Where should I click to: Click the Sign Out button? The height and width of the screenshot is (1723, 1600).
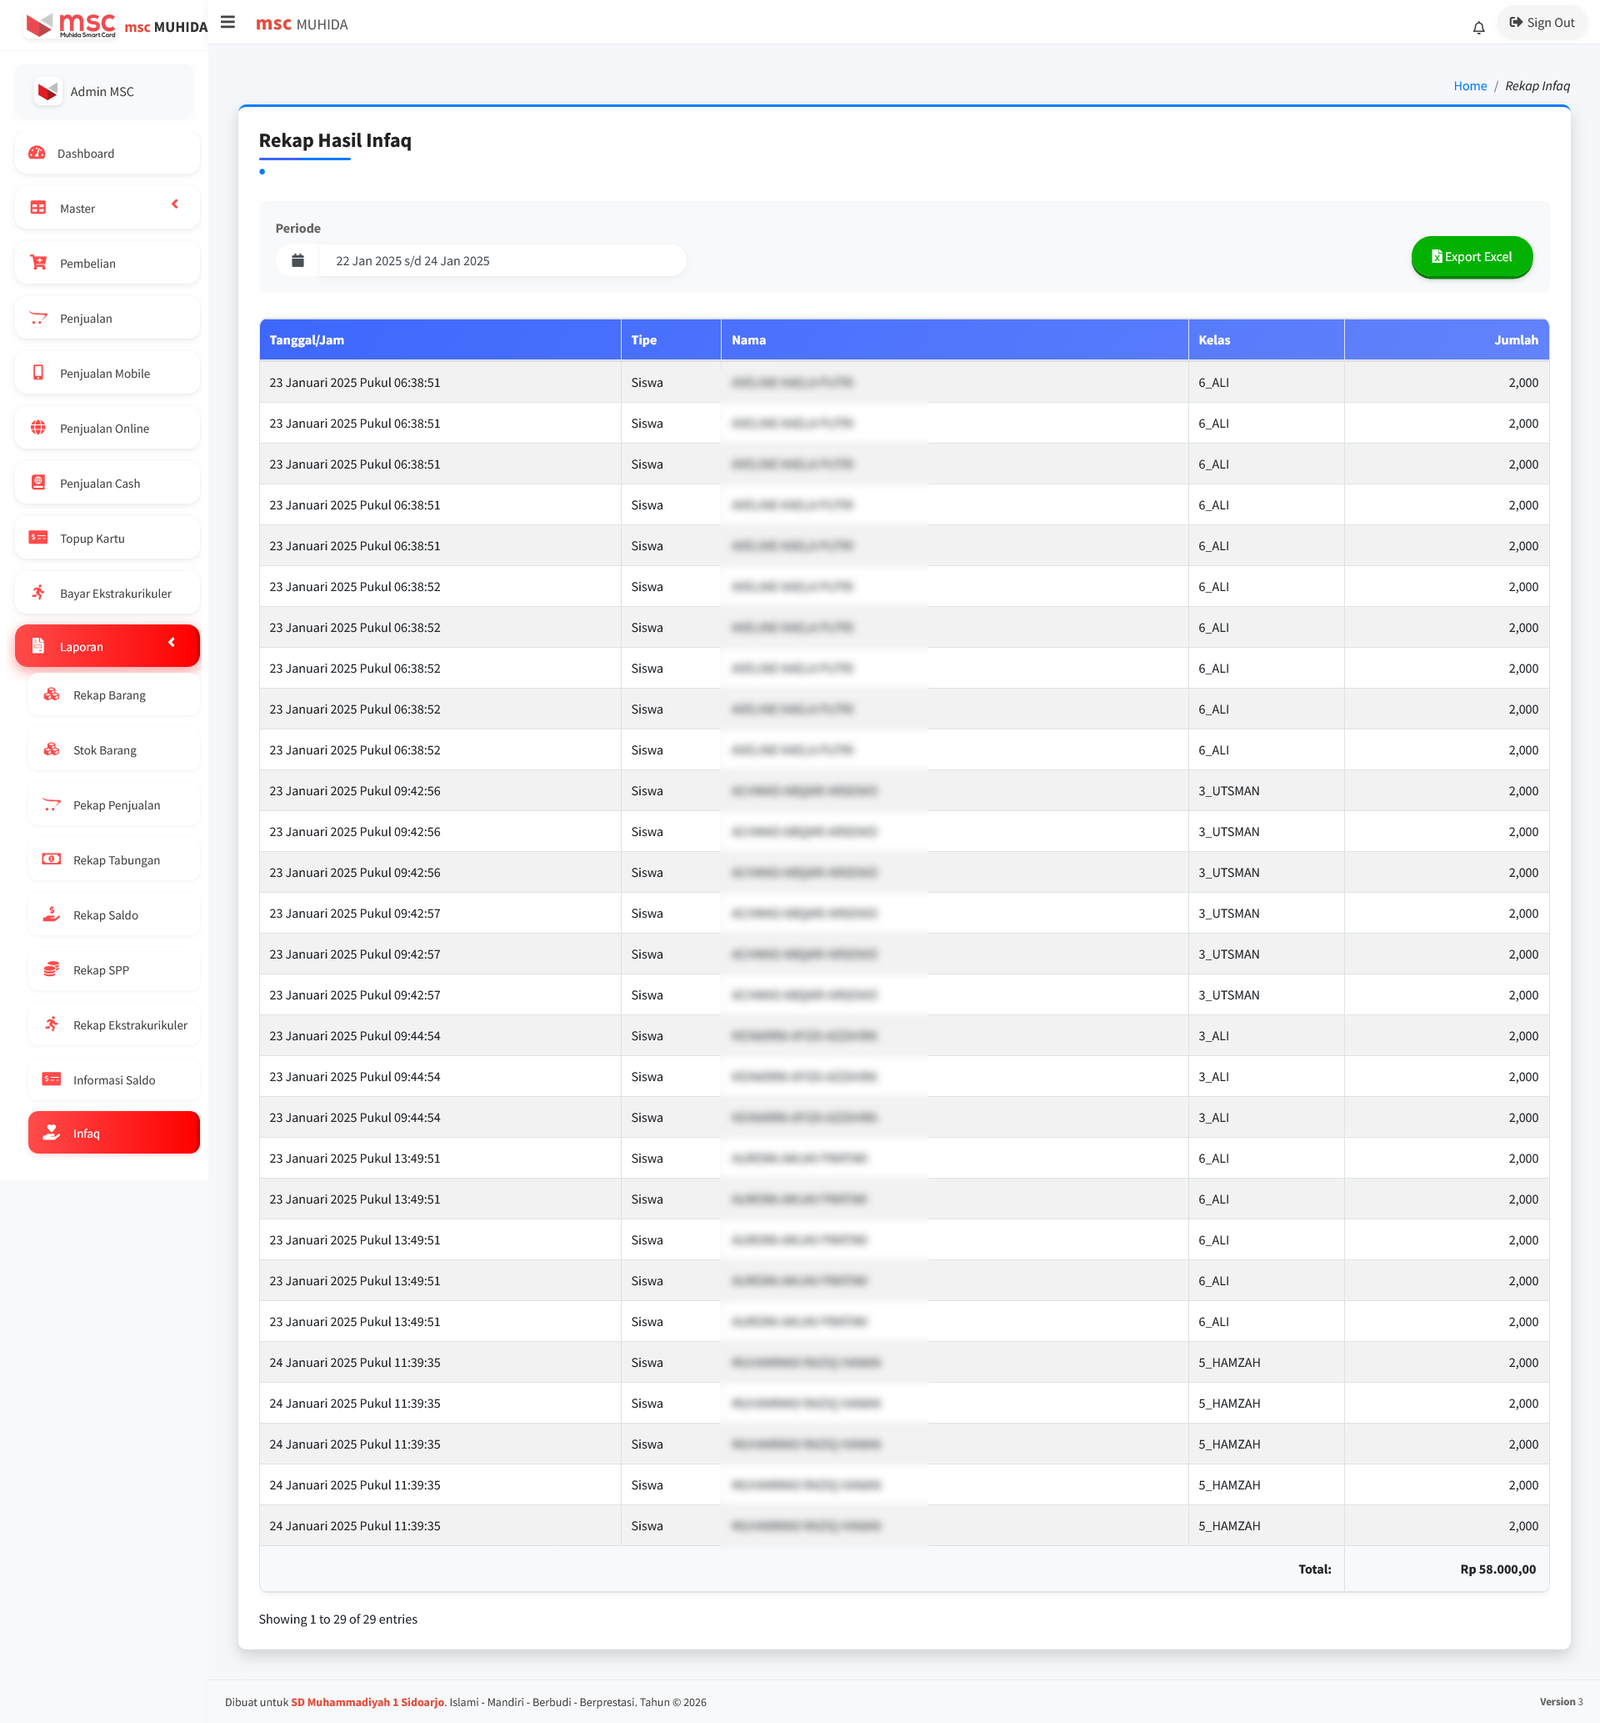[1541, 23]
